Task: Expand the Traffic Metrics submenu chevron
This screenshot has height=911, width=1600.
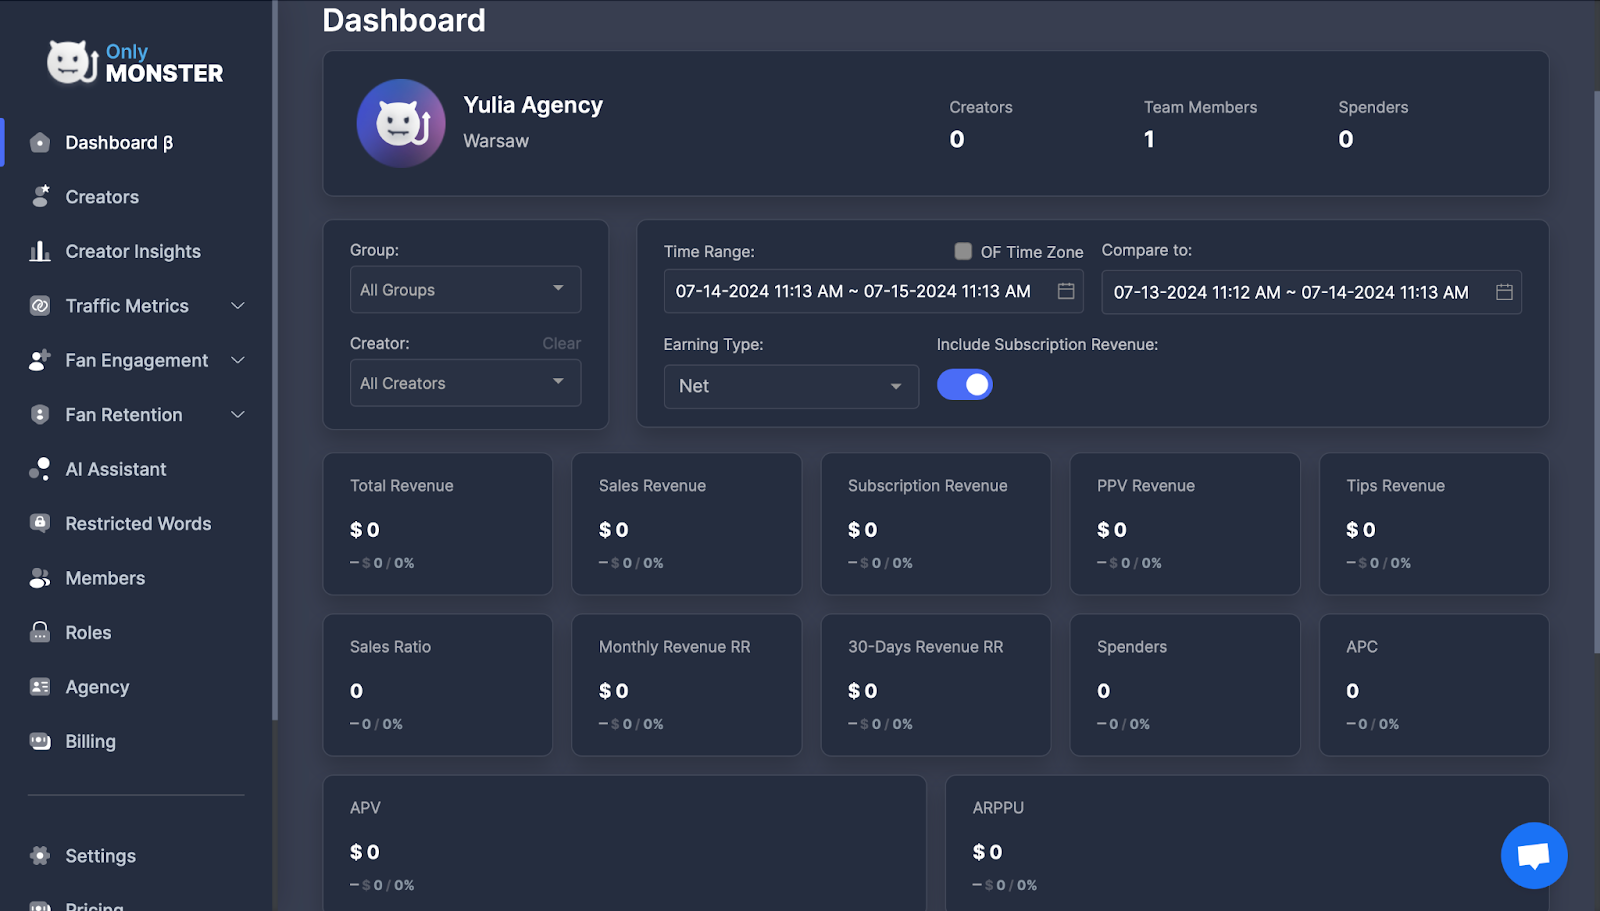Action: pyautogui.click(x=238, y=306)
